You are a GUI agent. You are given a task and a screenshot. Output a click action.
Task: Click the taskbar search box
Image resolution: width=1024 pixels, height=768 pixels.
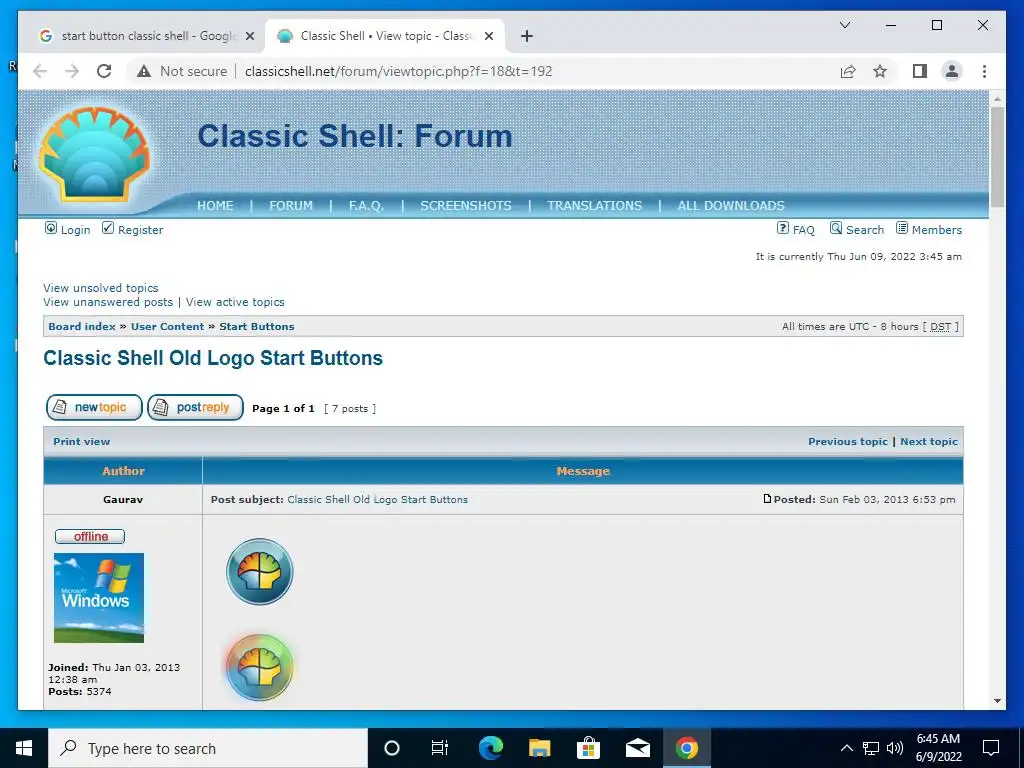pos(208,748)
